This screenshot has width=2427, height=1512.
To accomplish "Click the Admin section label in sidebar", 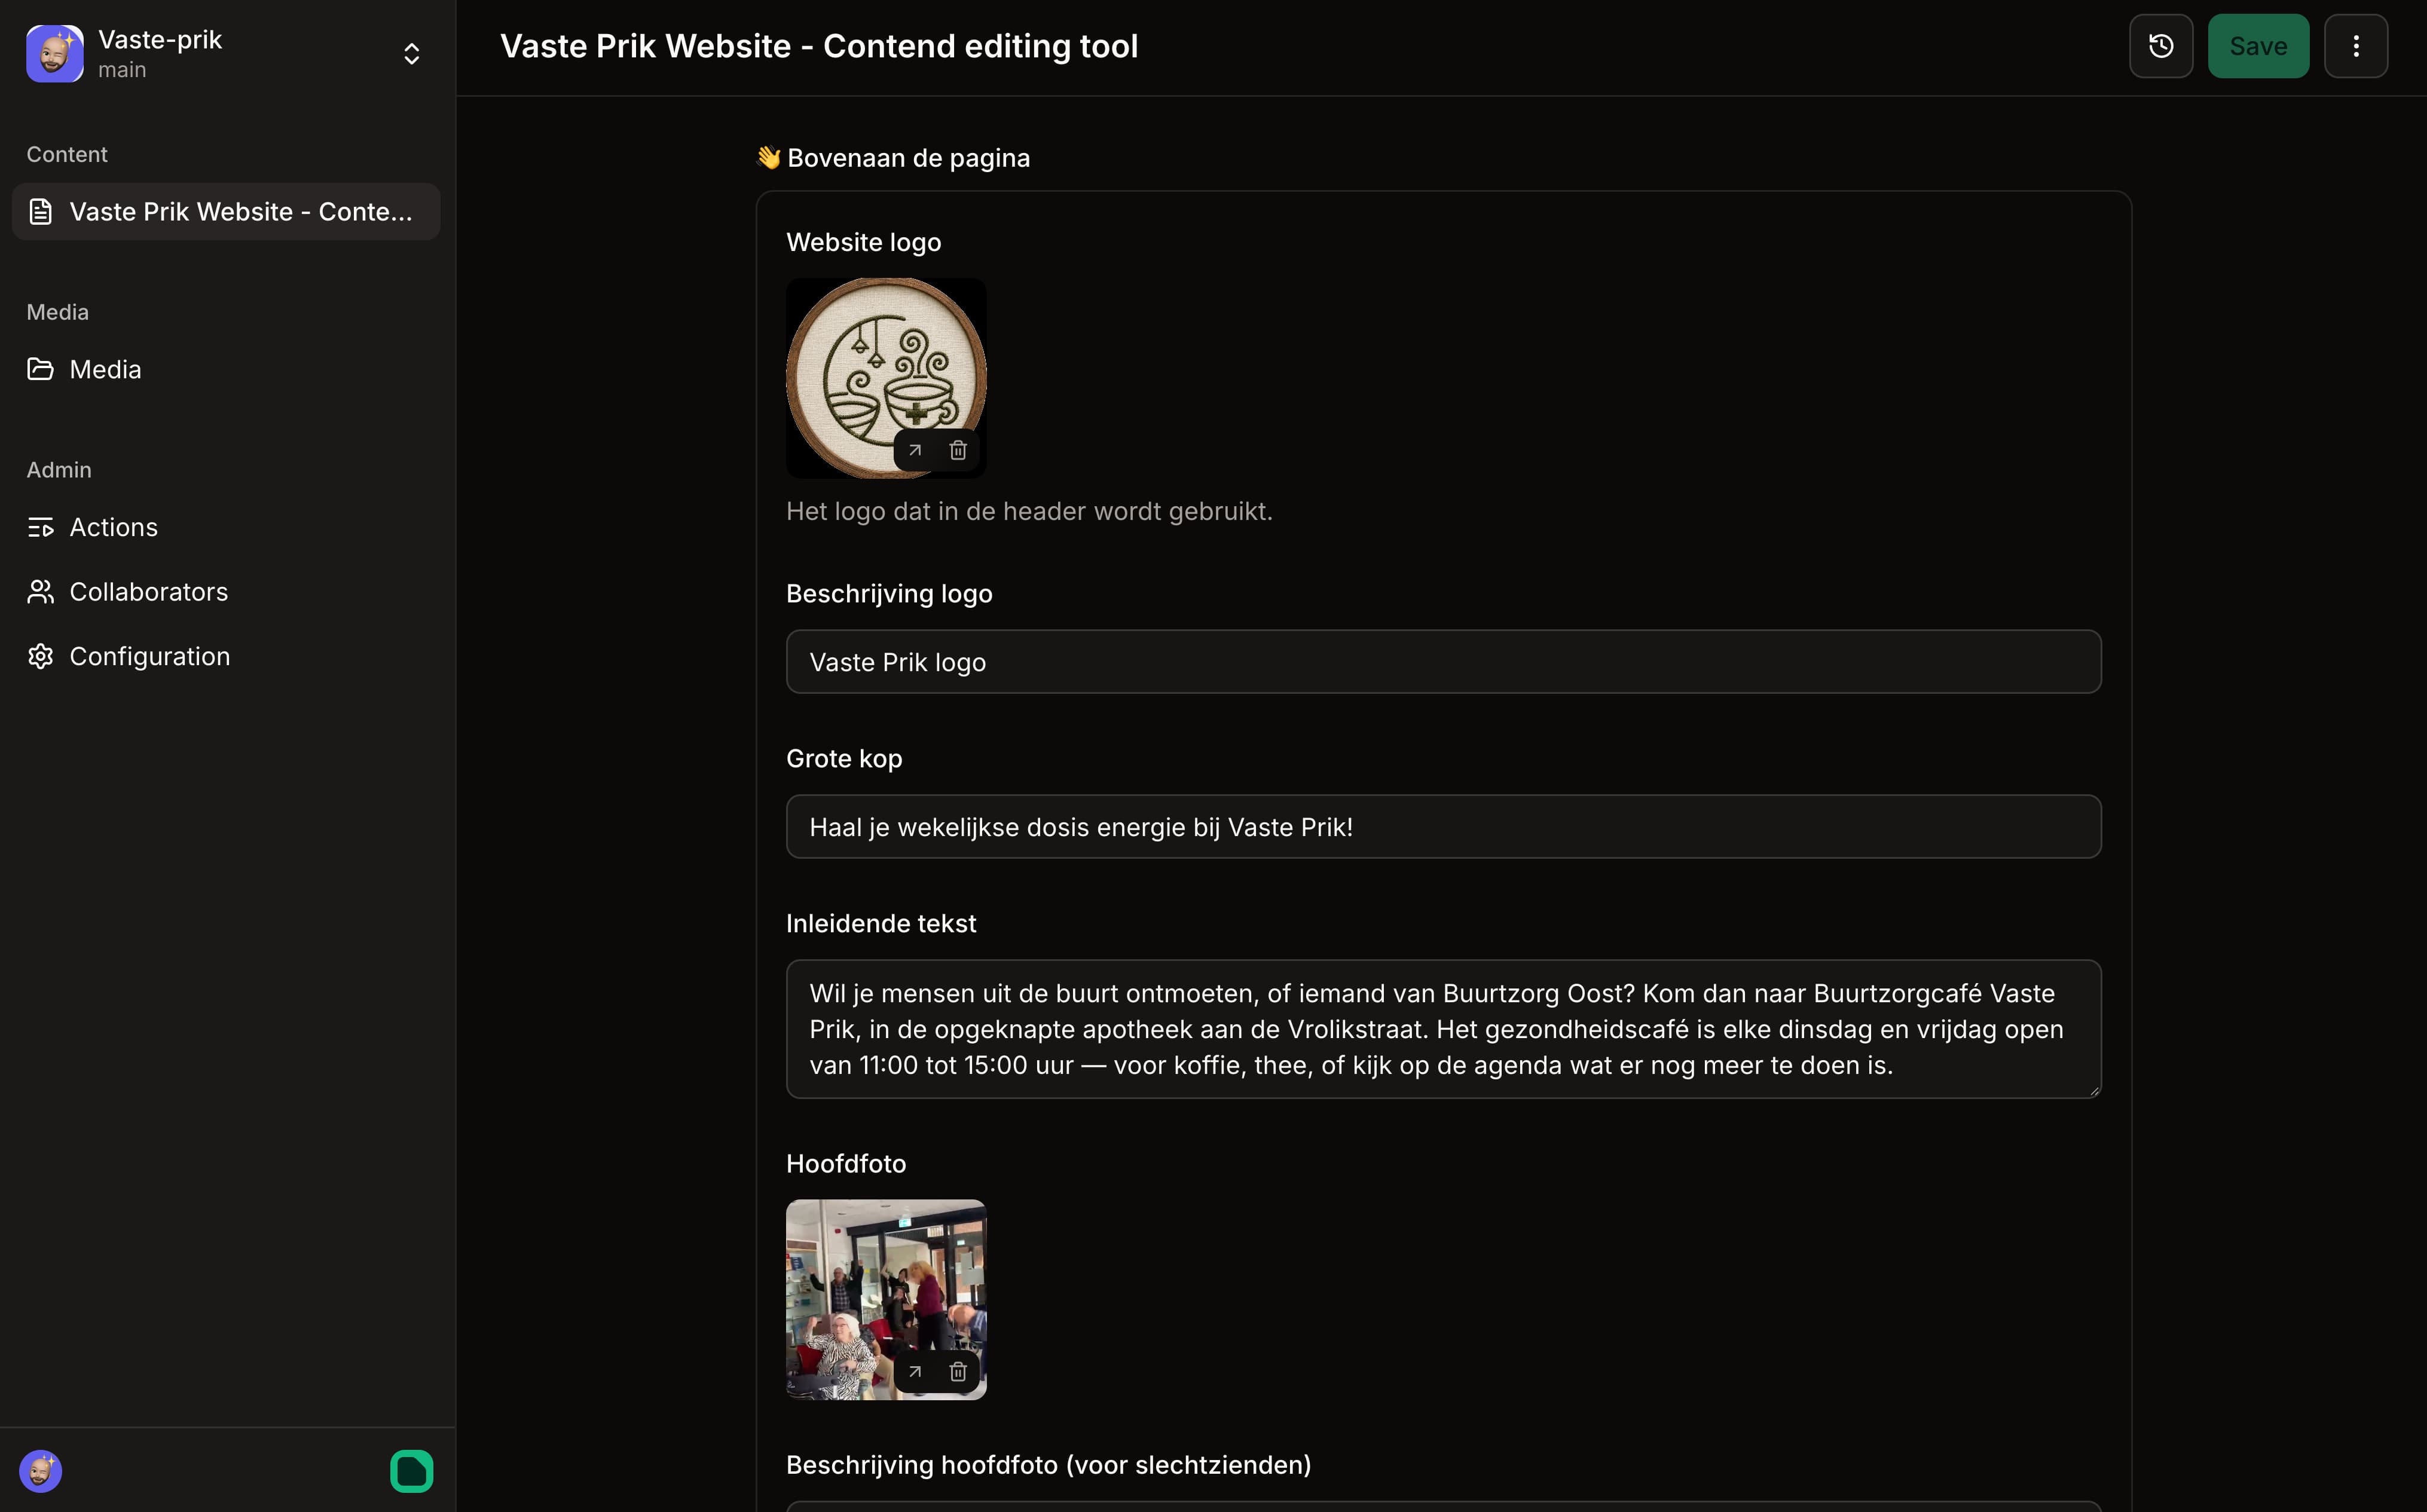I will coord(59,470).
